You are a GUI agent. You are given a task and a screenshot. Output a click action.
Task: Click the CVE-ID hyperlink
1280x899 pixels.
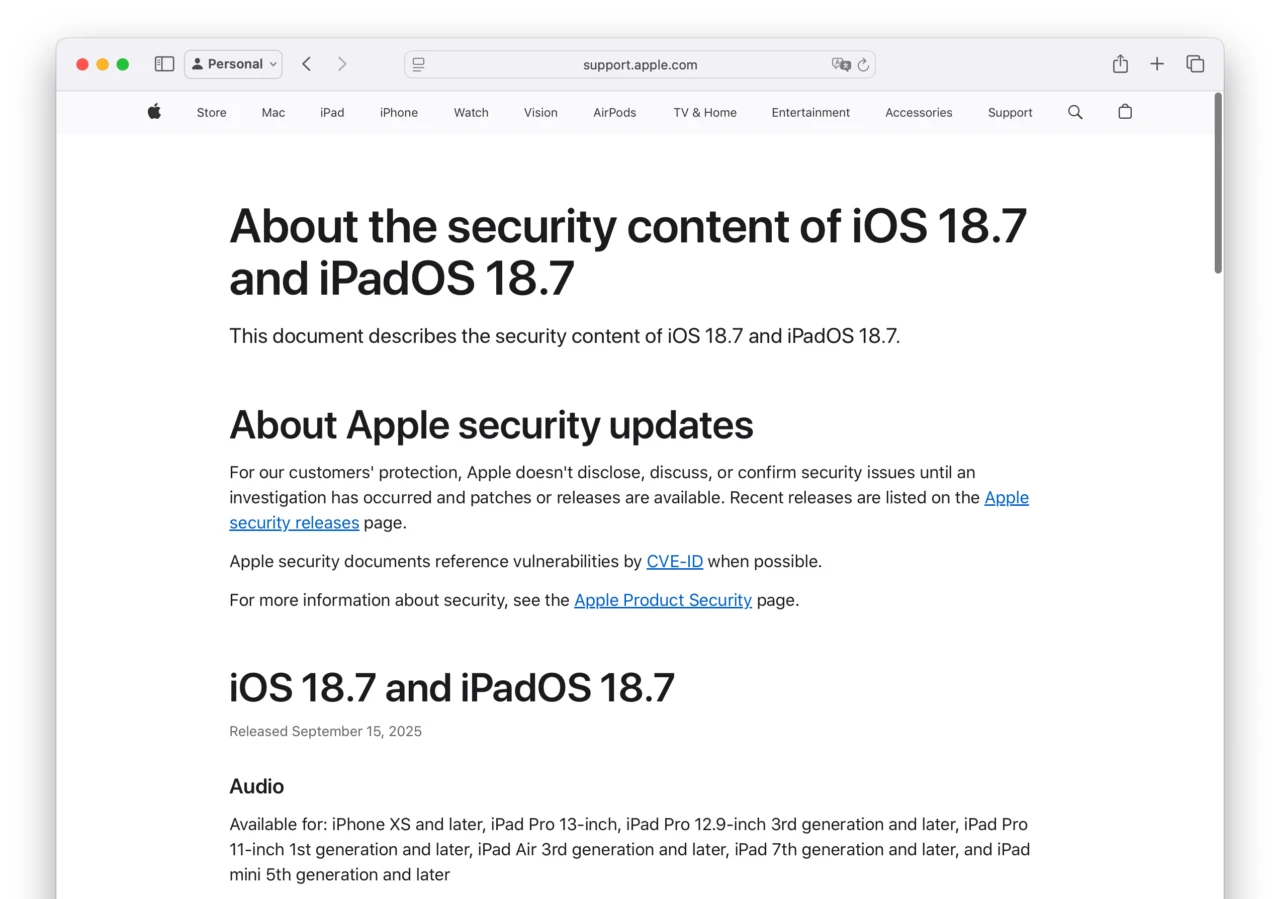pyautogui.click(x=674, y=561)
